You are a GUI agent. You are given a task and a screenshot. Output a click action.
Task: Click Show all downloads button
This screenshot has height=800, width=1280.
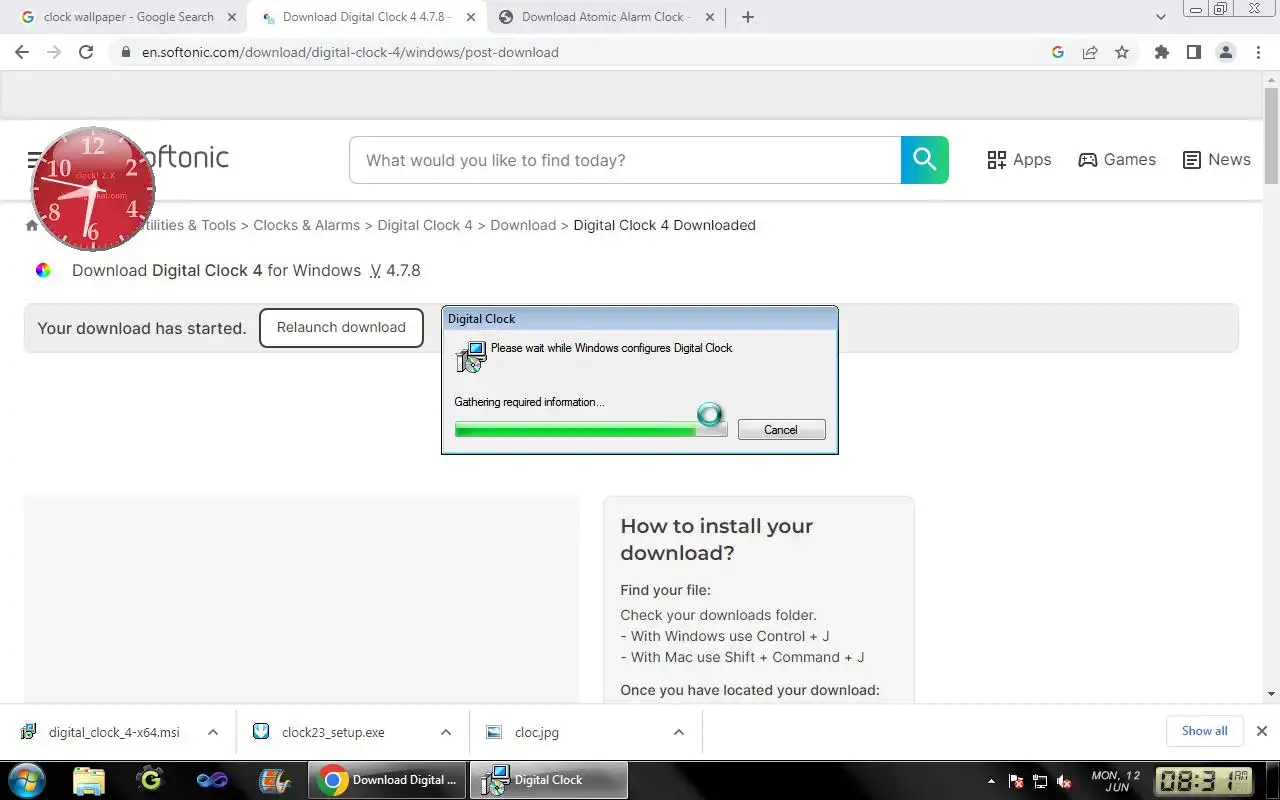(1204, 731)
